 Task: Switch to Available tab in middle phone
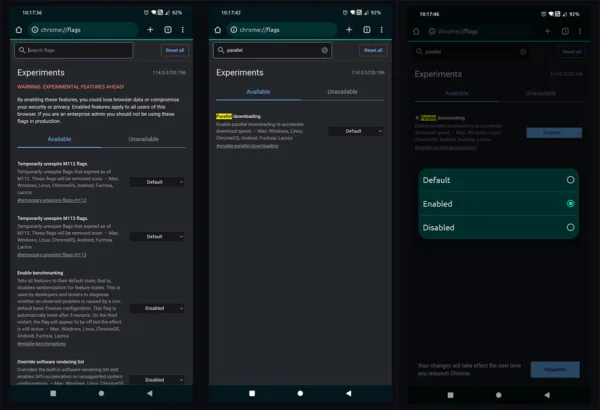(258, 92)
